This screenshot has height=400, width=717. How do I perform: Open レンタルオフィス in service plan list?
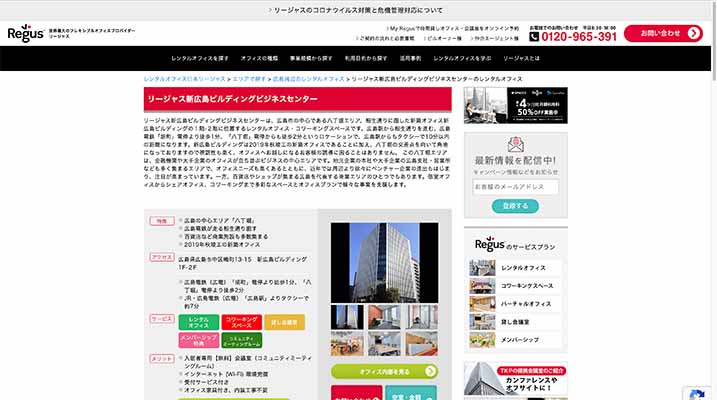[515, 268]
